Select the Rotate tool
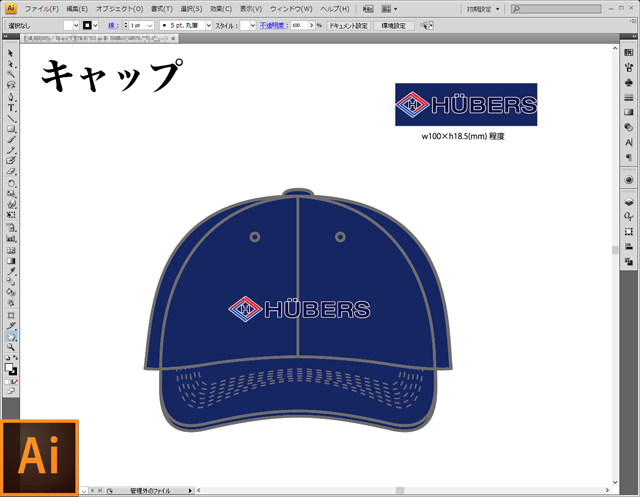The height and width of the screenshot is (497, 640). [11, 183]
